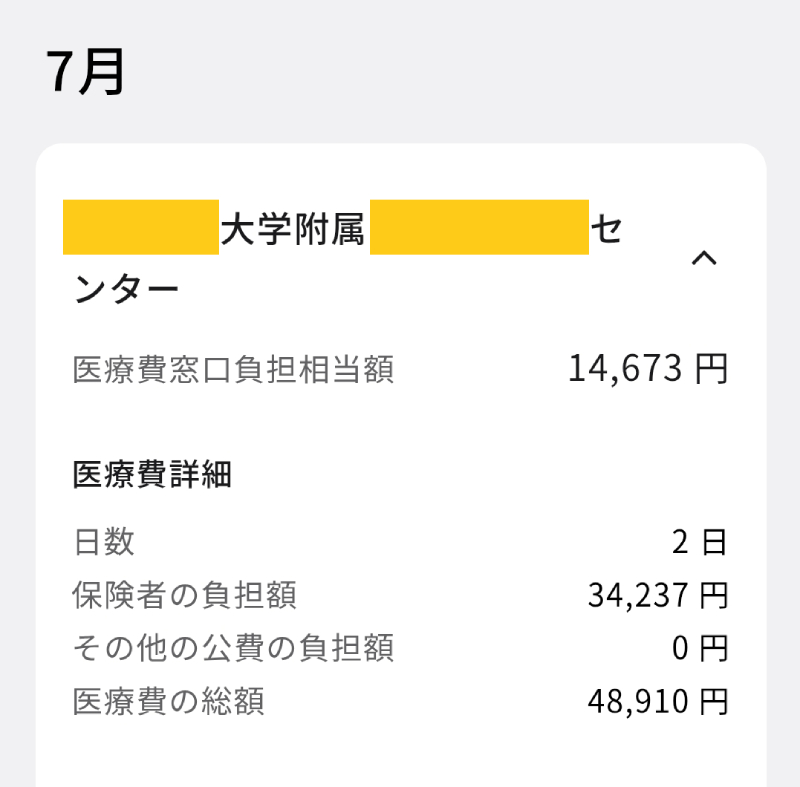Click the 医療費の総額 label
Image resolution: width=800 pixels, height=787 pixels.
tap(169, 701)
